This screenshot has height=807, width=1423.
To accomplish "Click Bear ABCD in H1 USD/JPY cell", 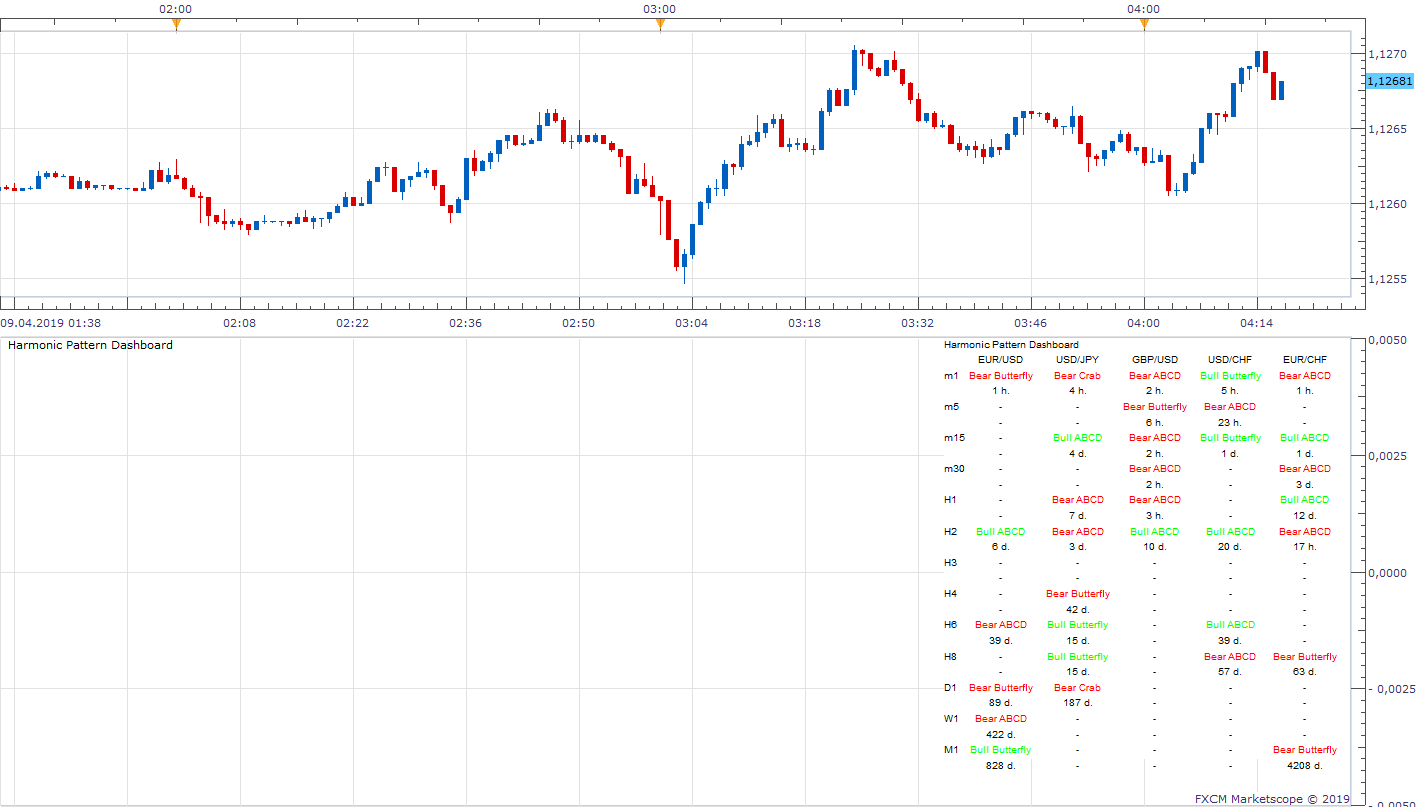I will click(x=1077, y=500).
